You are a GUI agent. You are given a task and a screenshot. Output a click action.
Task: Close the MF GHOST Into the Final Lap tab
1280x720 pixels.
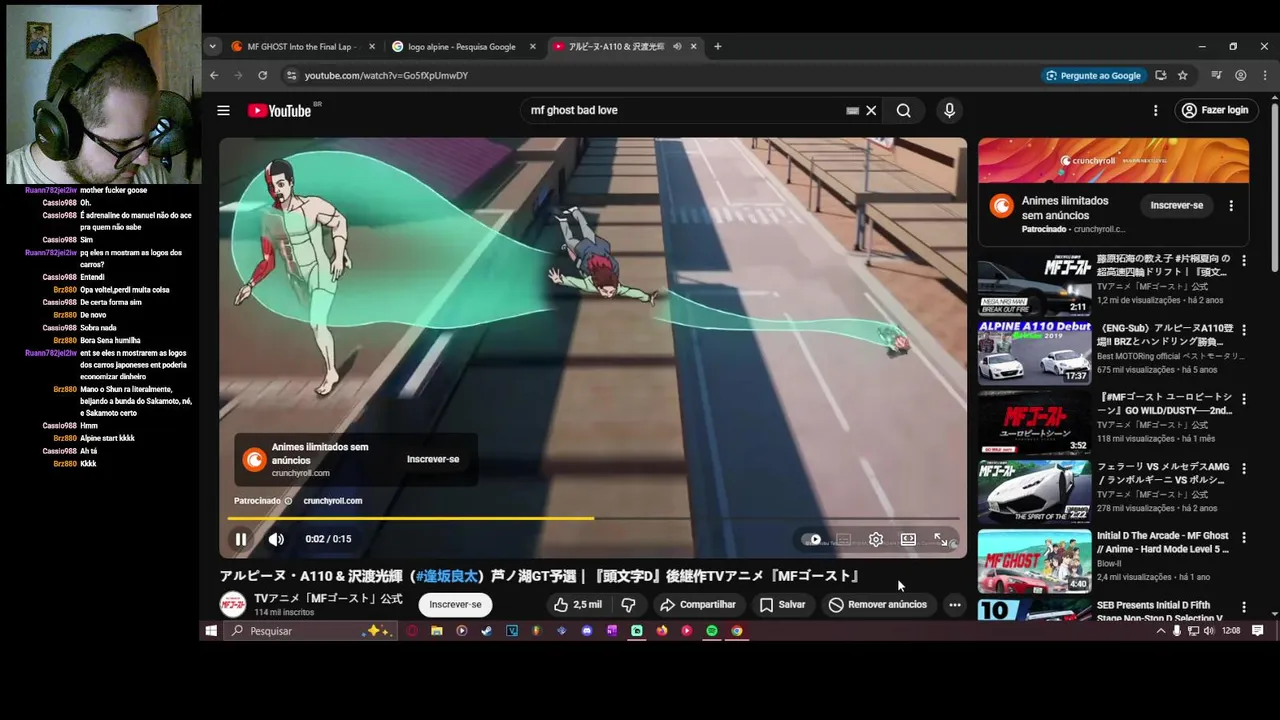pos(372,46)
